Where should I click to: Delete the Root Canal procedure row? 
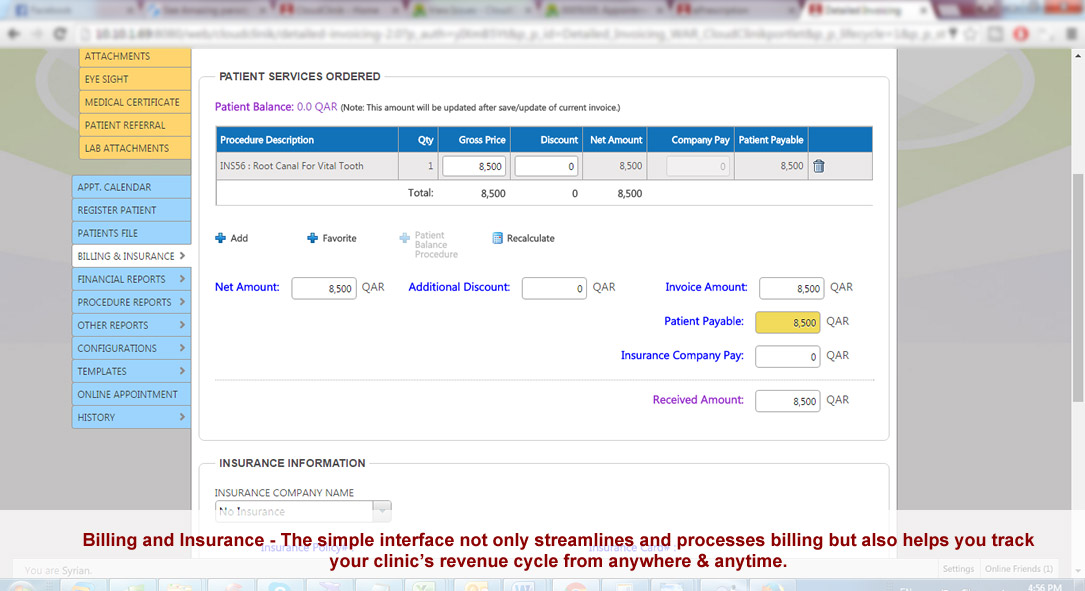[818, 166]
